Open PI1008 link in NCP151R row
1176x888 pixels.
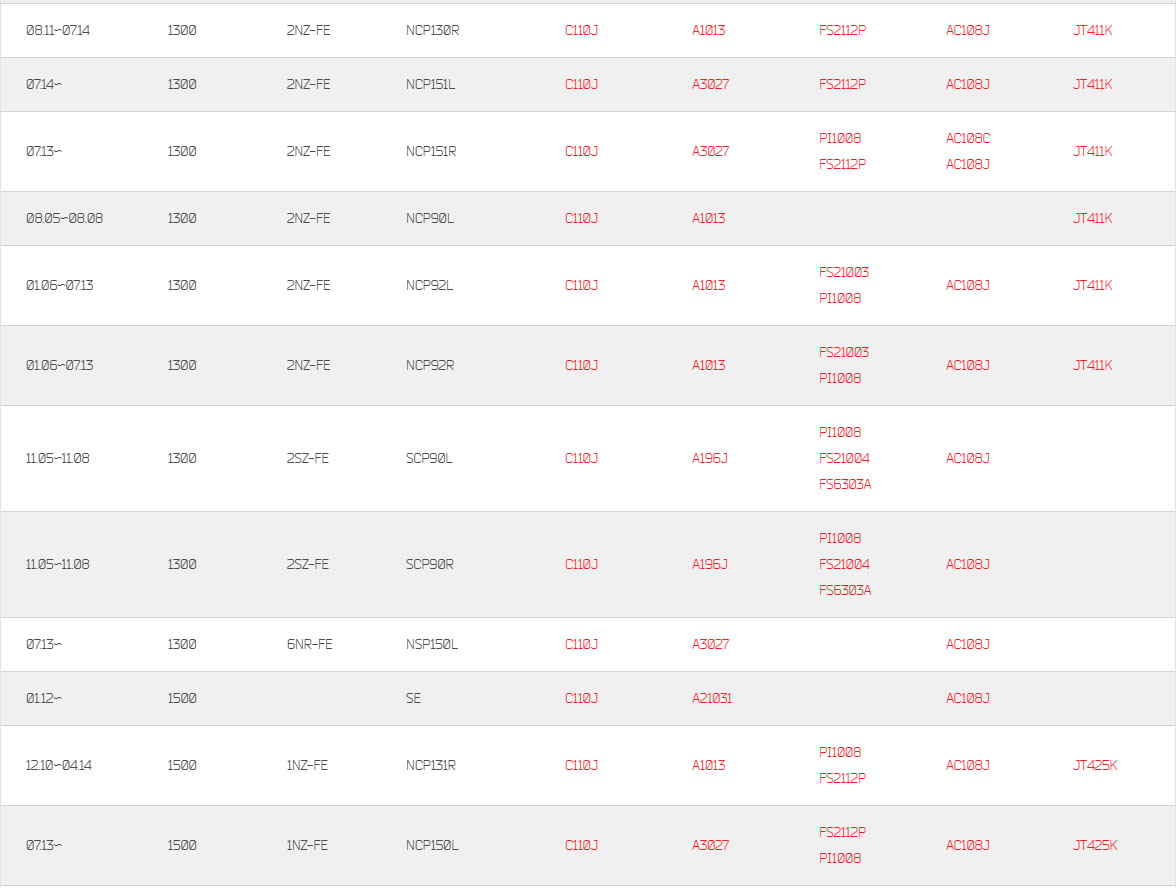click(x=840, y=139)
